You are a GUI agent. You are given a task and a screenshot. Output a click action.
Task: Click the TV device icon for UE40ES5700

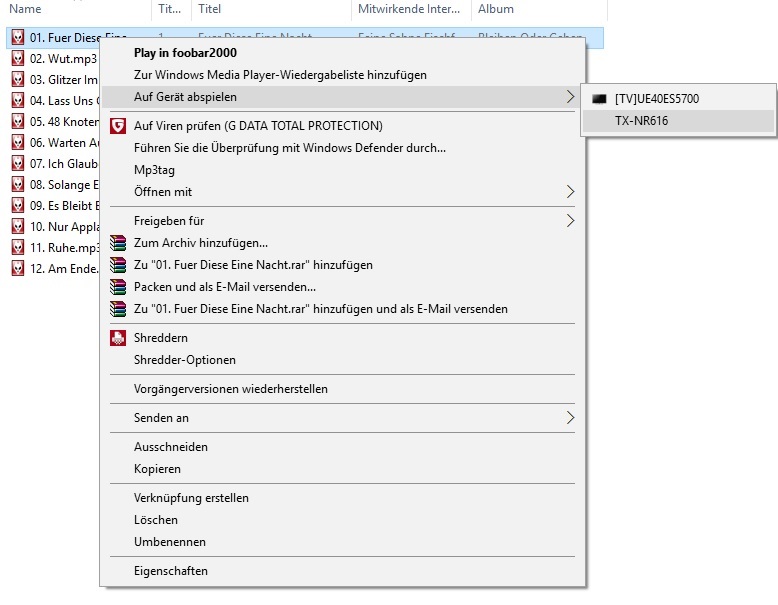[x=599, y=98]
